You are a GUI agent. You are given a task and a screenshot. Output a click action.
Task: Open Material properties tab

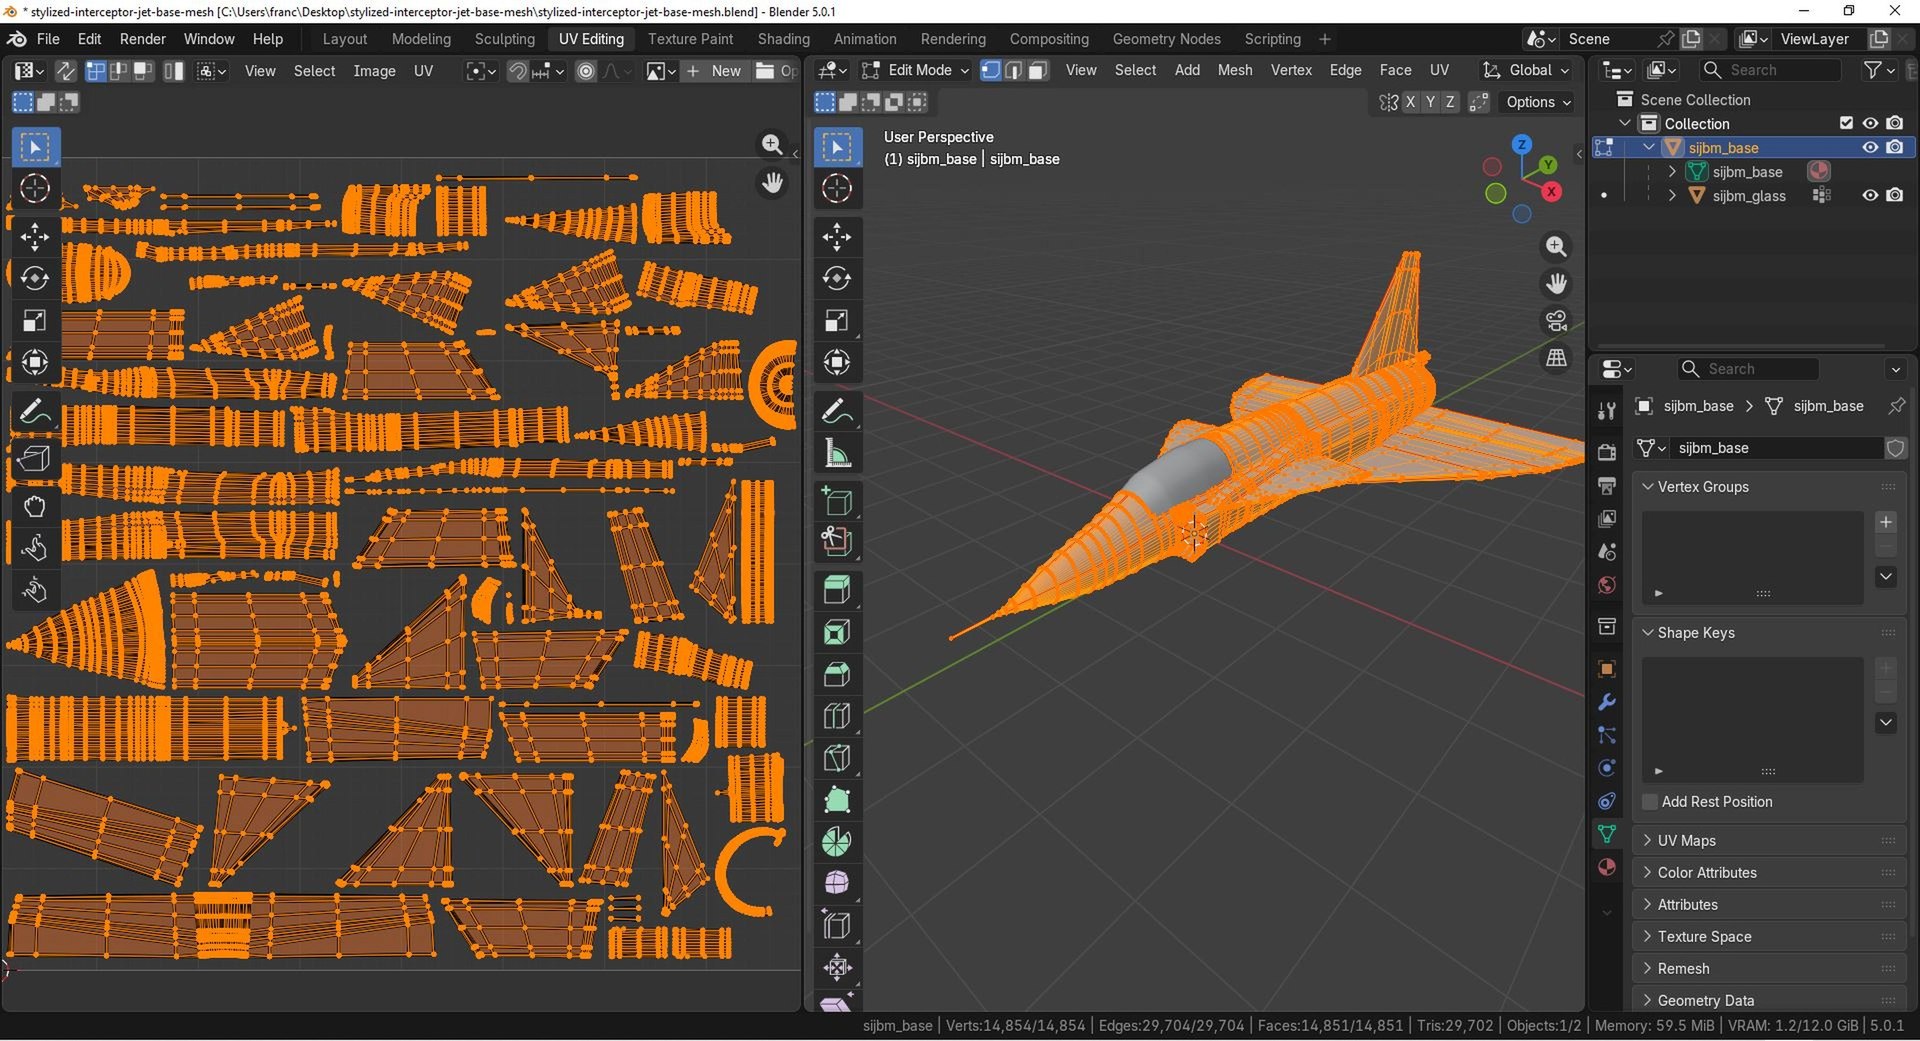[1606, 867]
